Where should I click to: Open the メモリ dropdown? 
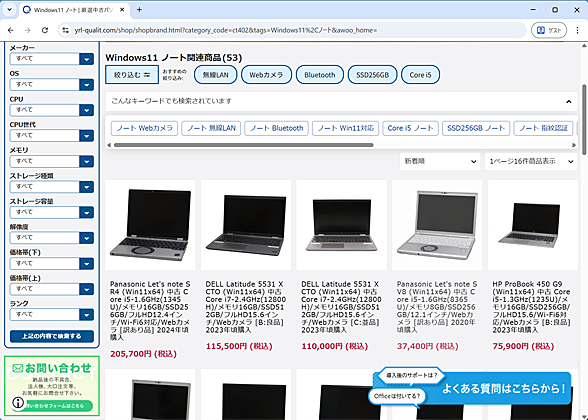tap(52, 161)
